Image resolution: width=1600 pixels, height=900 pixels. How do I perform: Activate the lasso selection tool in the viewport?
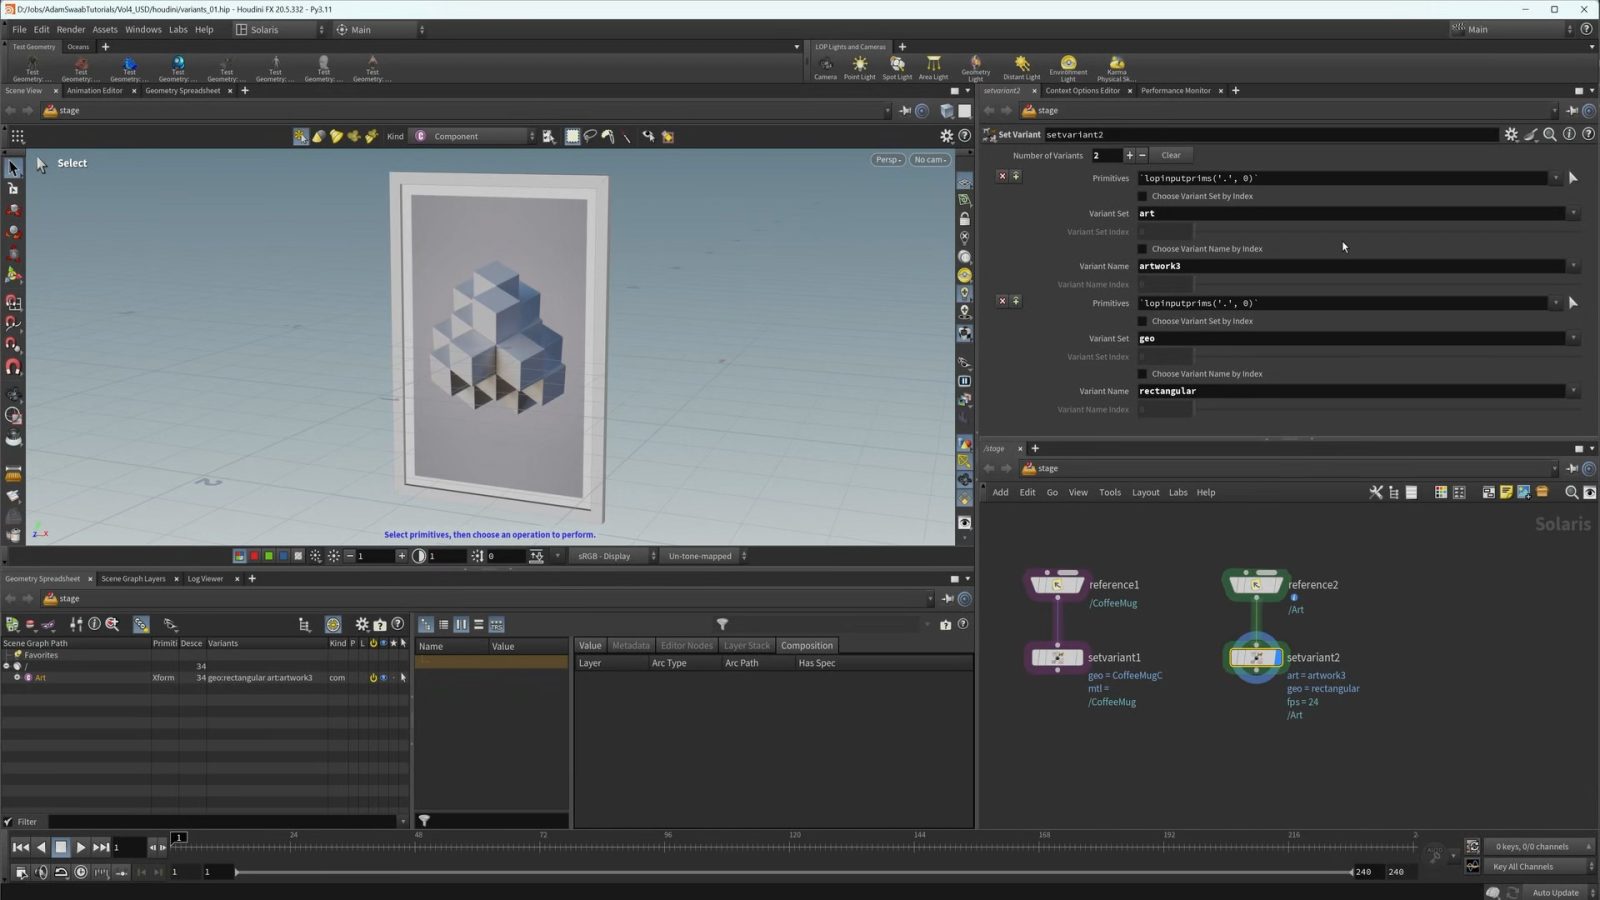click(x=590, y=137)
